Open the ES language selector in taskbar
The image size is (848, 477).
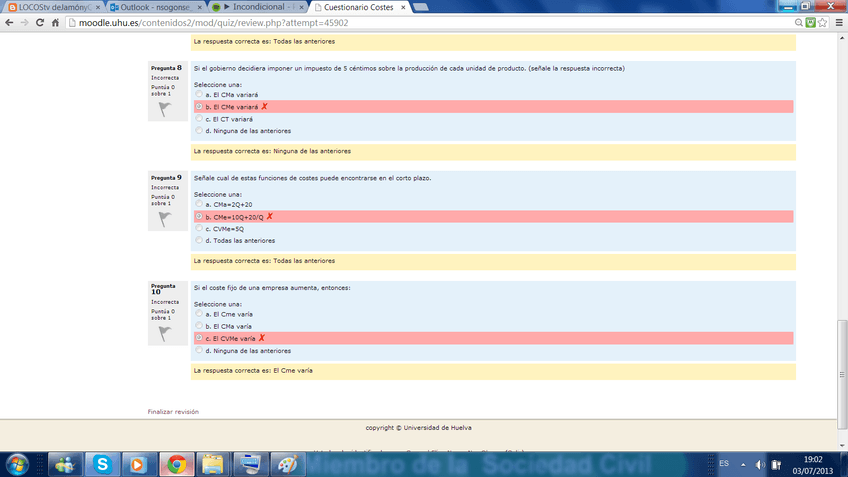click(x=724, y=463)
